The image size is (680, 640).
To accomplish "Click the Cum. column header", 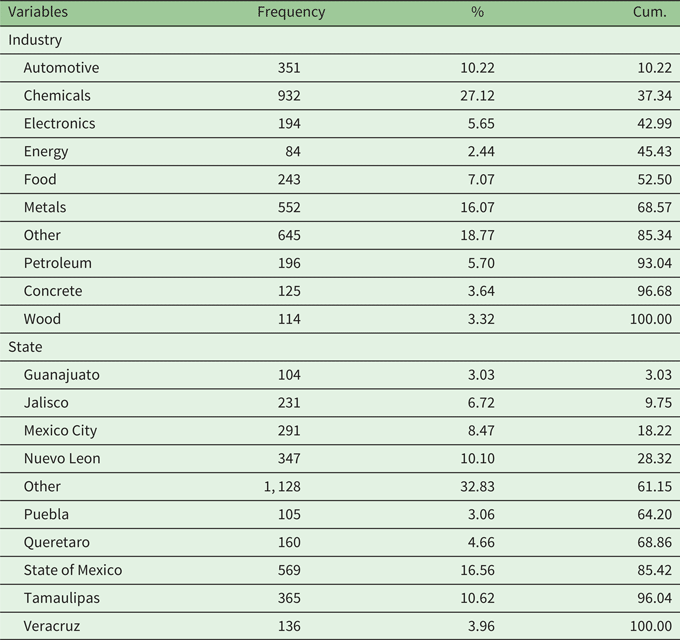I will click(650, 12).
